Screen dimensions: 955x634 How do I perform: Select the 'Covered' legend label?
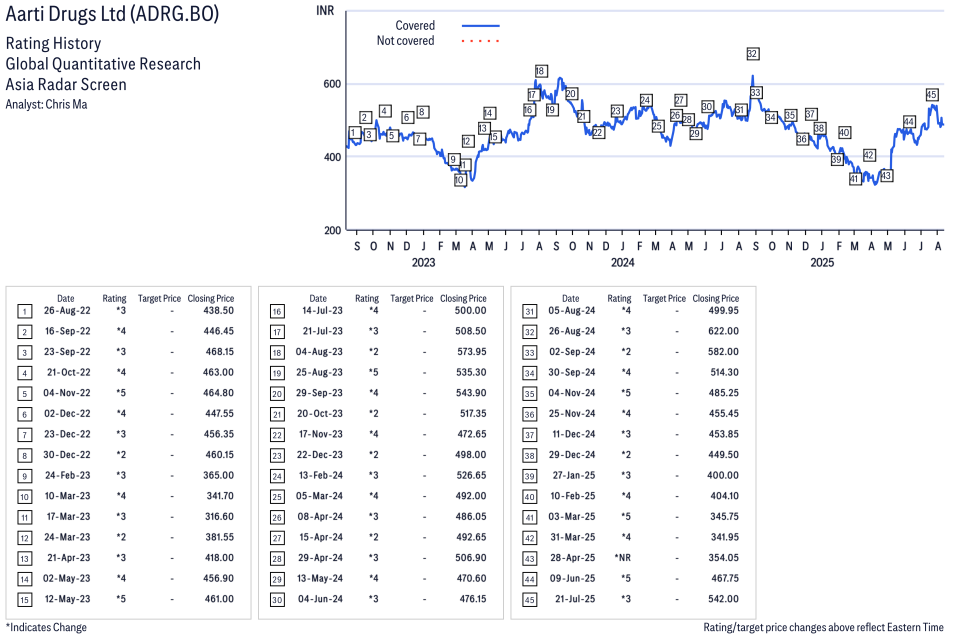415,26
